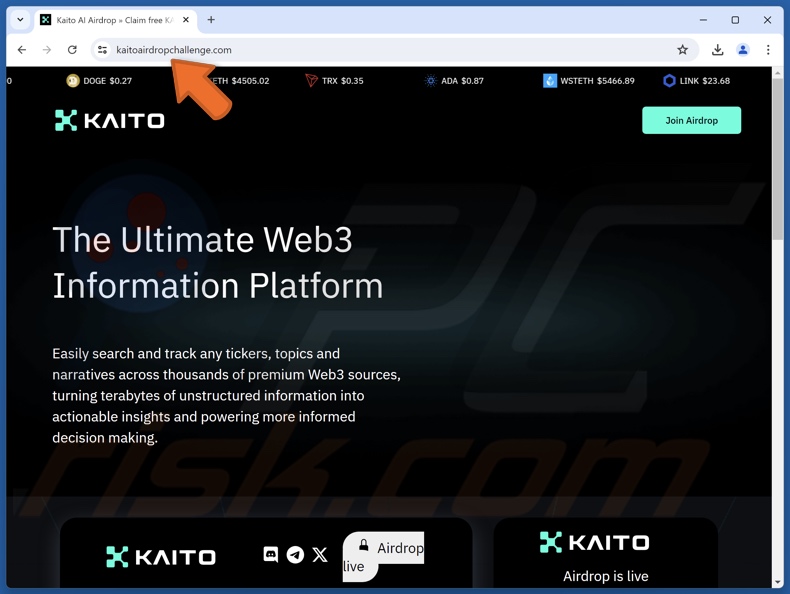
Task: Click the ADA Cardano ticker icon
Action: pyautogui.click(x=431, y=81)
